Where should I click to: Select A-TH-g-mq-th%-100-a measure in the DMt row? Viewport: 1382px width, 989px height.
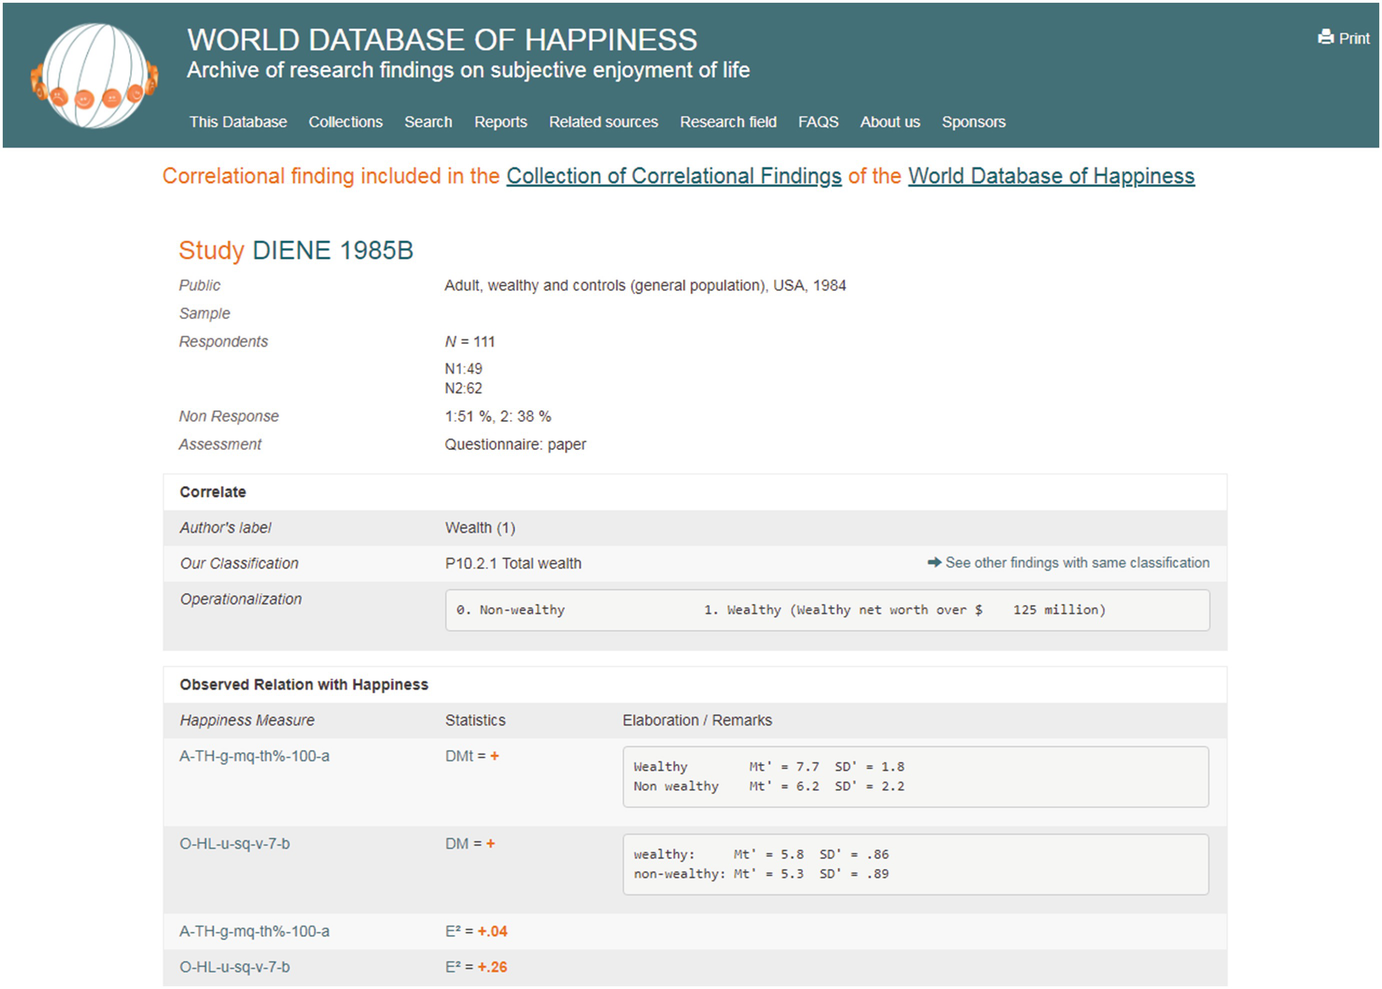(x=254, y=756)
